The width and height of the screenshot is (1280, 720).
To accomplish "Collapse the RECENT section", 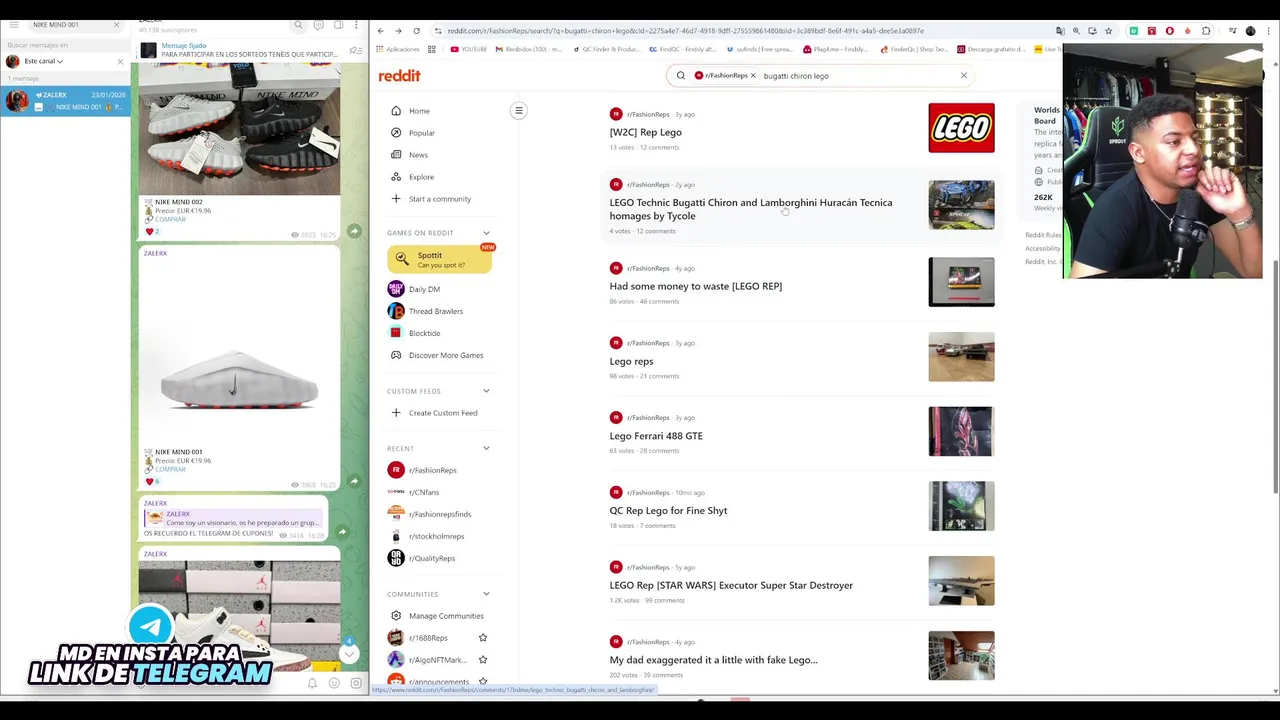I will [486, 448].
